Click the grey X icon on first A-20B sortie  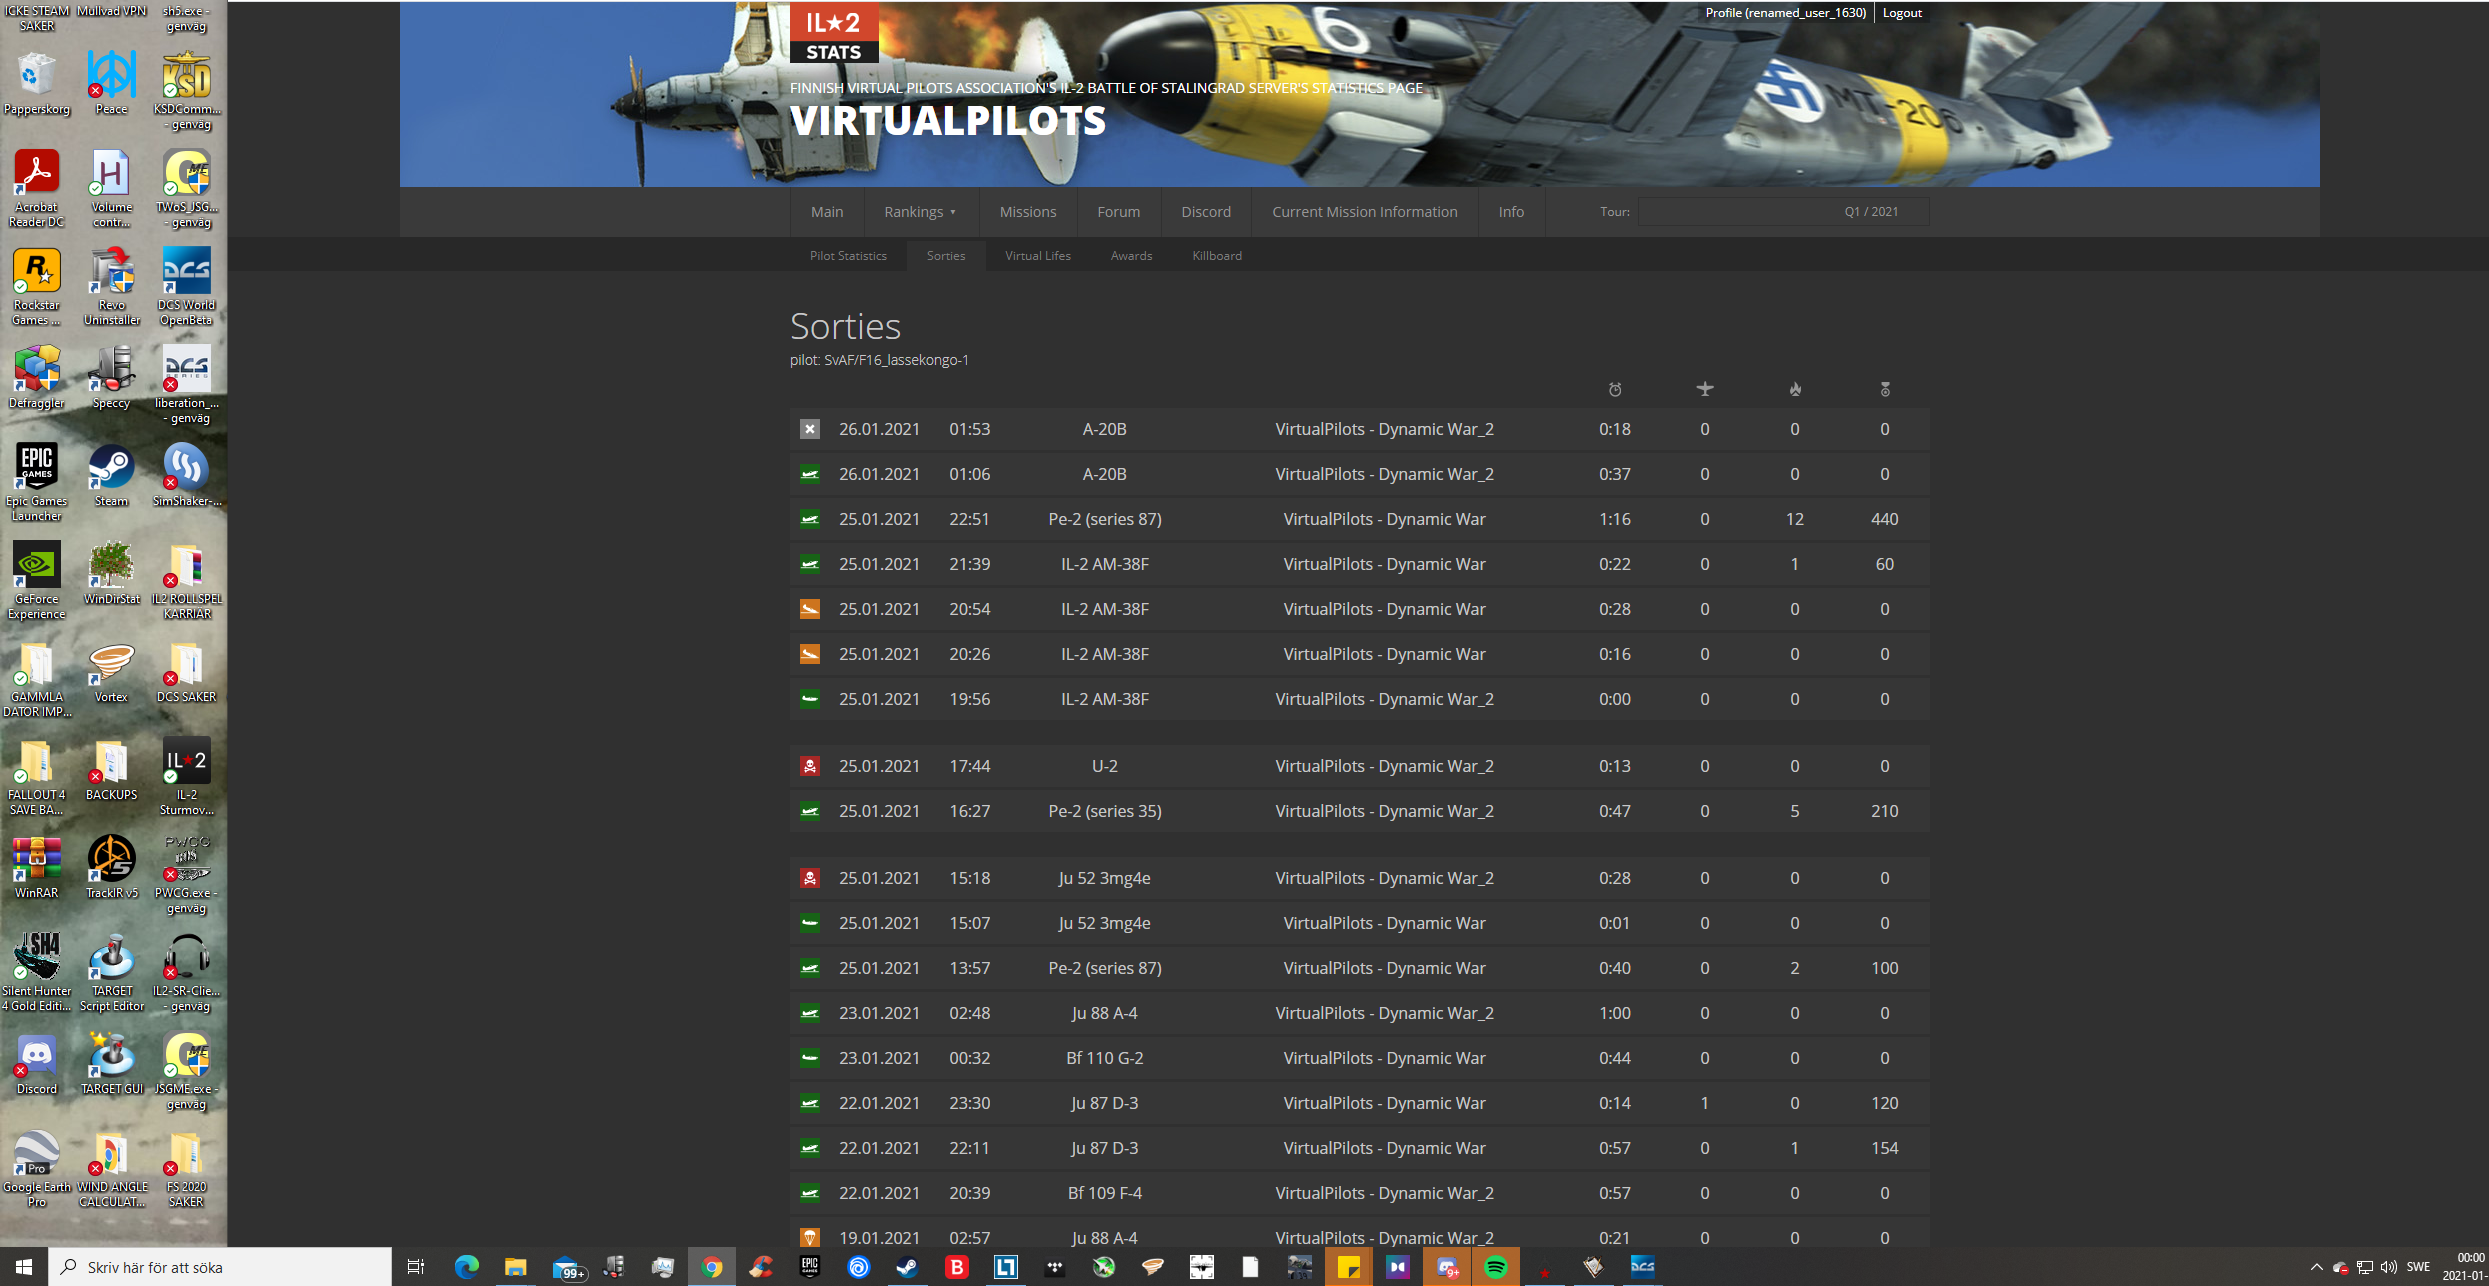pyautogui.click(x=810, y=429)
